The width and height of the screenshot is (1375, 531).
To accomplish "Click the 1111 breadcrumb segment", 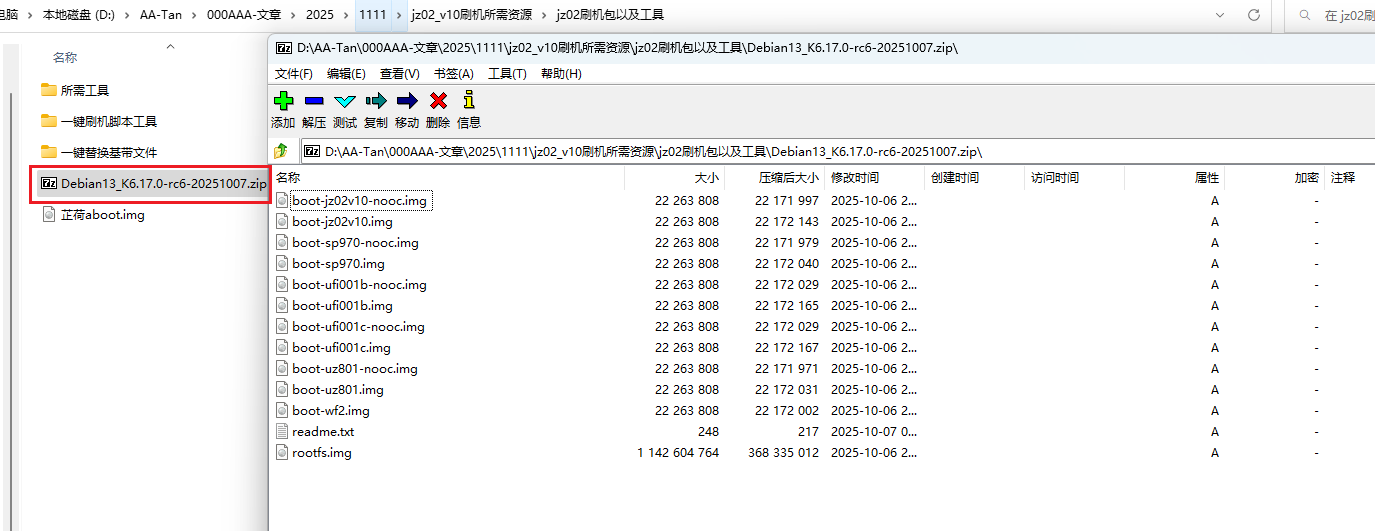I will [x=373, y=15].
